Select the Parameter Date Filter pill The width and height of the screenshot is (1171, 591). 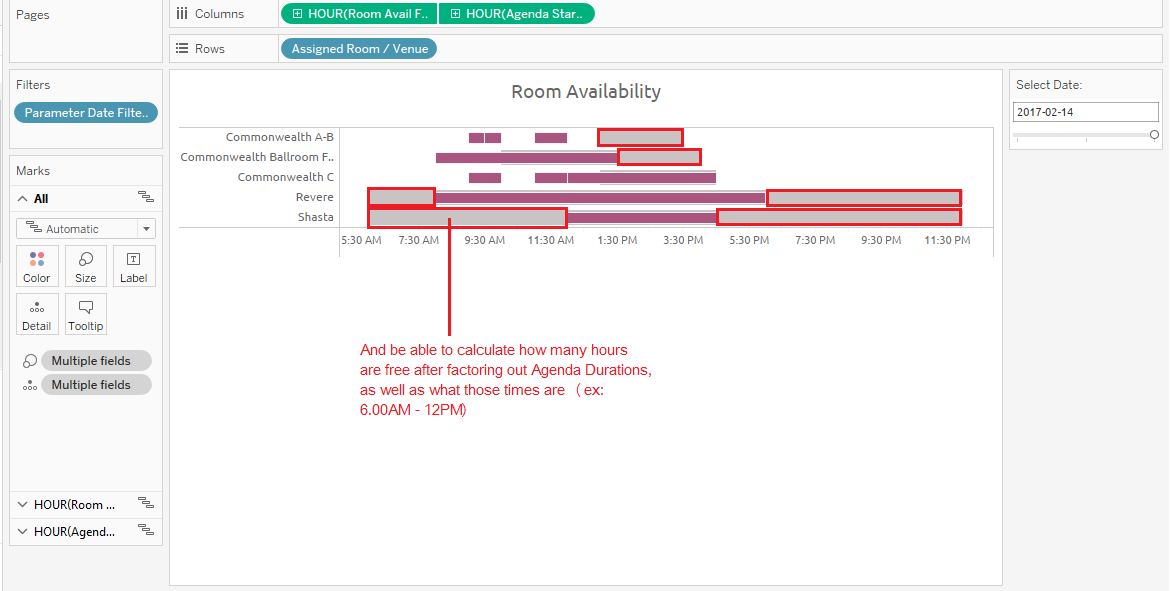pyautogui.click(x=85, y=112)
